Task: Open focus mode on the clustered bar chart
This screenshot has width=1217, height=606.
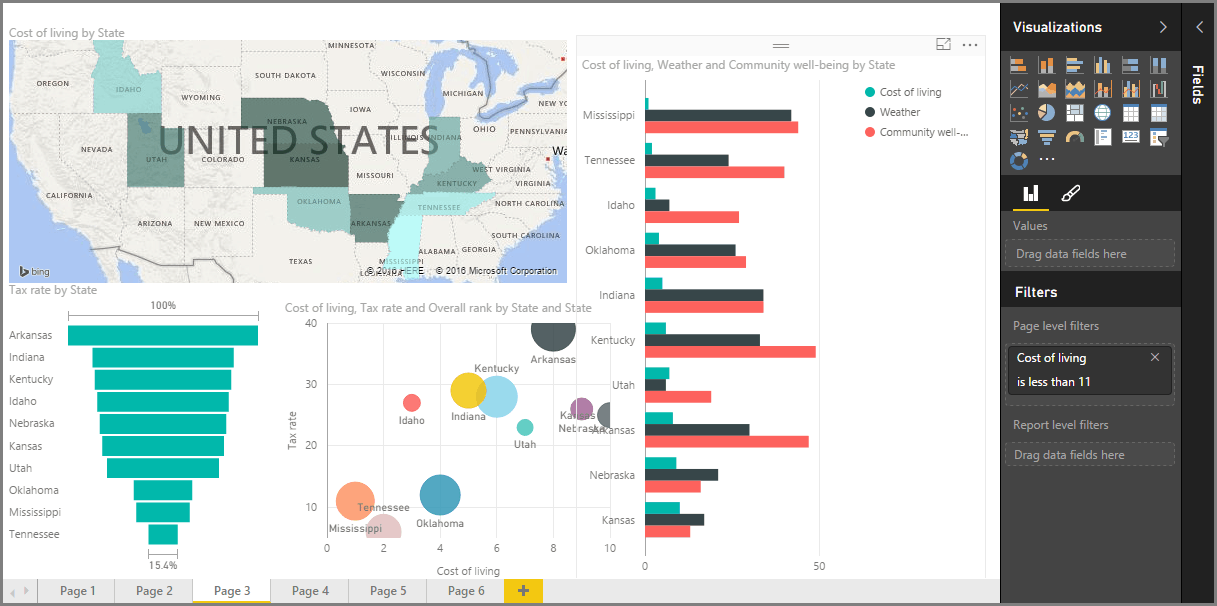Action: [941, 44]
